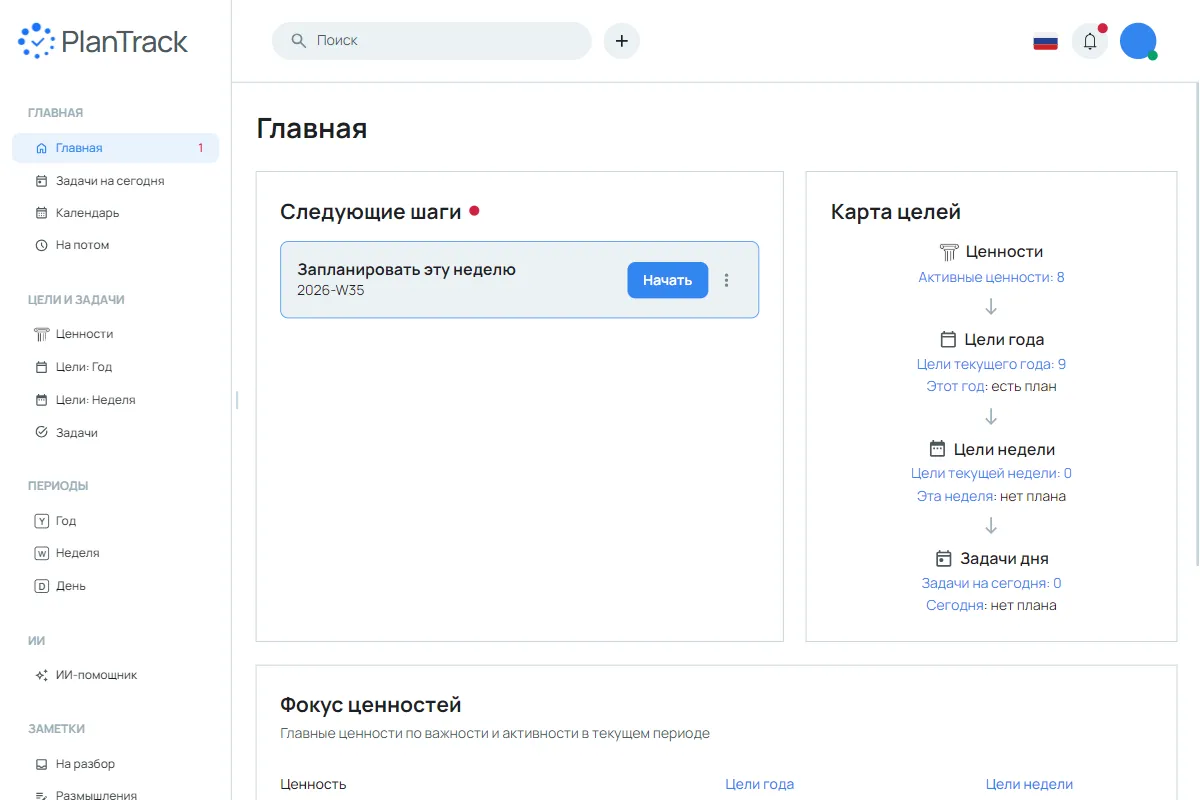Open three-dot menu on week planning card
The width and height of the screenshot is (1200, 800).
[727, 280]
